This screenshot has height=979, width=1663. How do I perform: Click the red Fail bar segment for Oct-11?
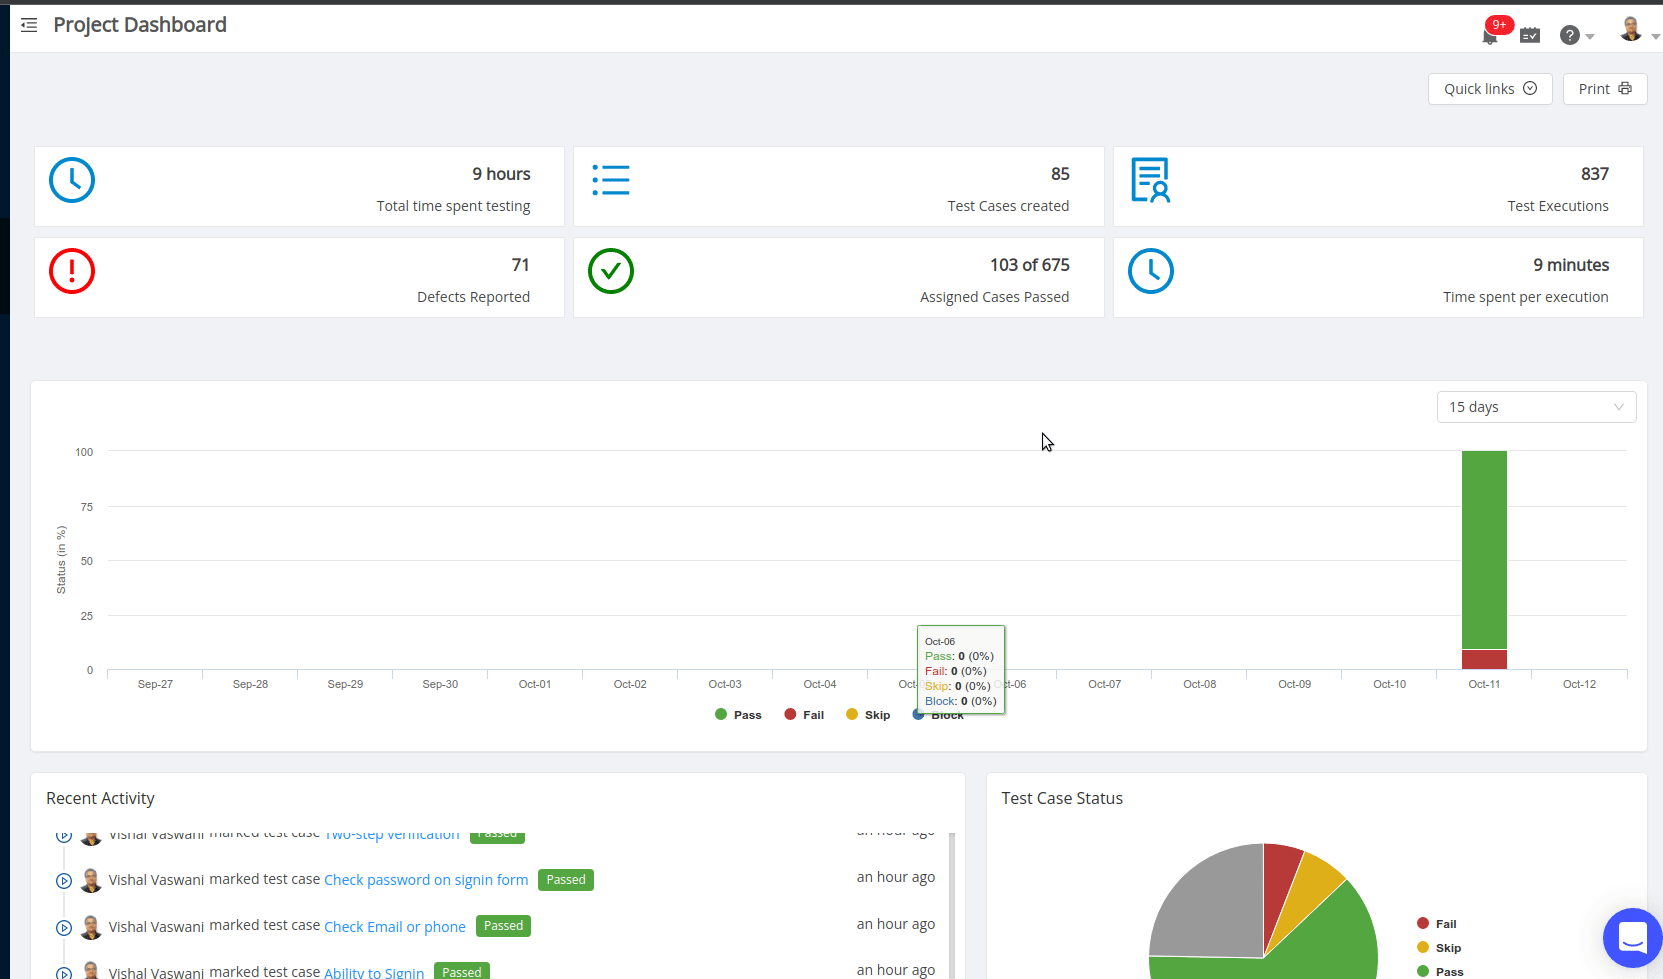coord(1484,659)
